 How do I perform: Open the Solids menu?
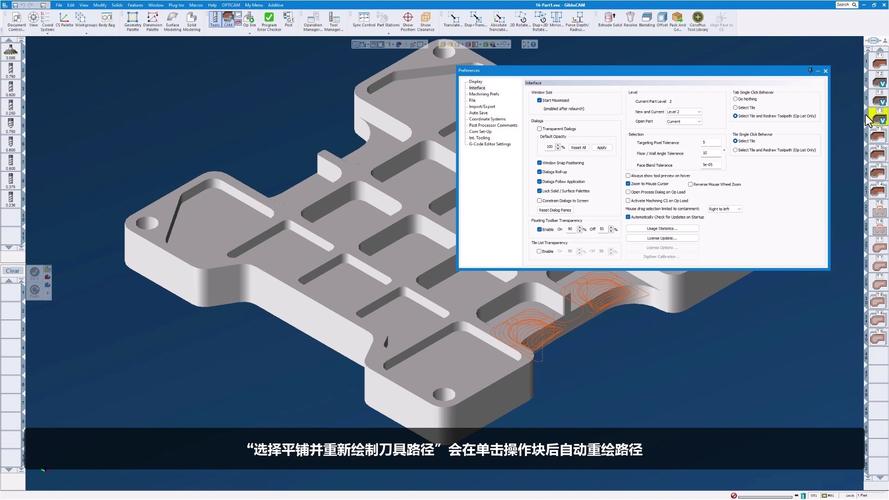[x=117, y=5]
